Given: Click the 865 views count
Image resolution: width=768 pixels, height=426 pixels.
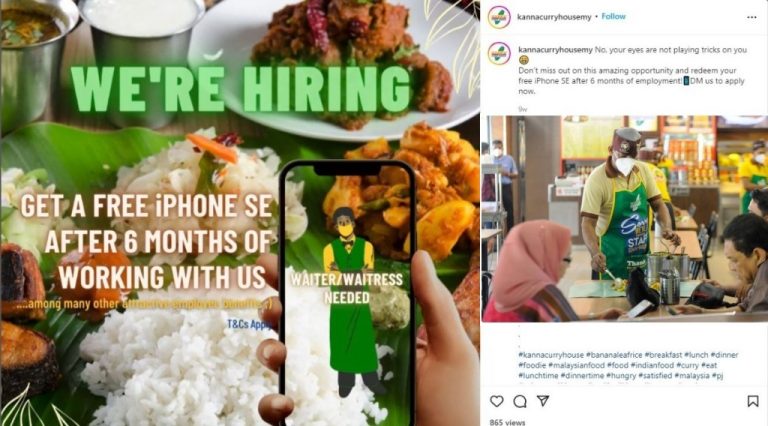Looking at the screenshot, I should [507, 422].
